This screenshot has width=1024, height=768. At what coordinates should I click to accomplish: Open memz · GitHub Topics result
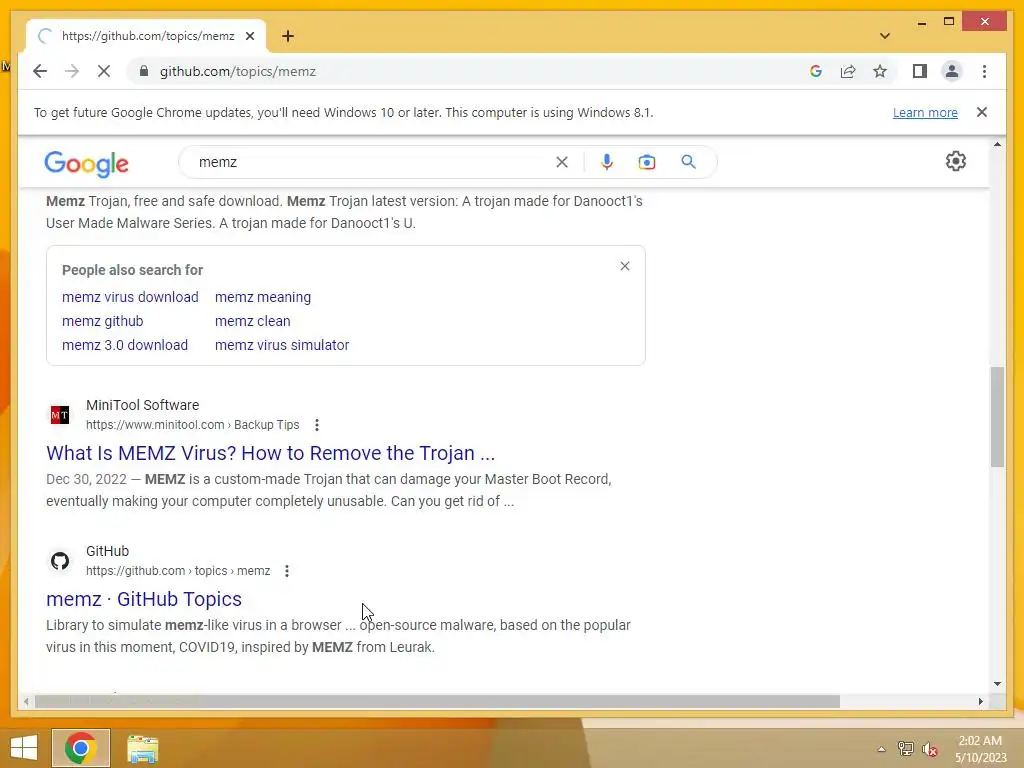[x=144, y=600]
